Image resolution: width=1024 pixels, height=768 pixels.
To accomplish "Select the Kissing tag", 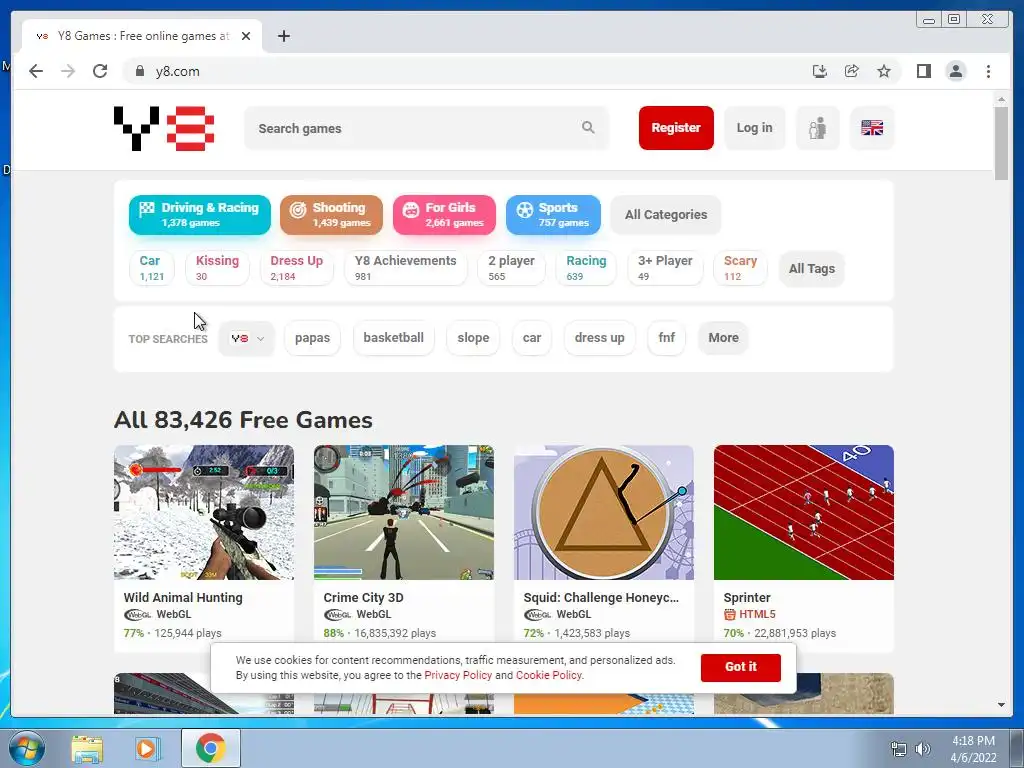I will 217,268.
